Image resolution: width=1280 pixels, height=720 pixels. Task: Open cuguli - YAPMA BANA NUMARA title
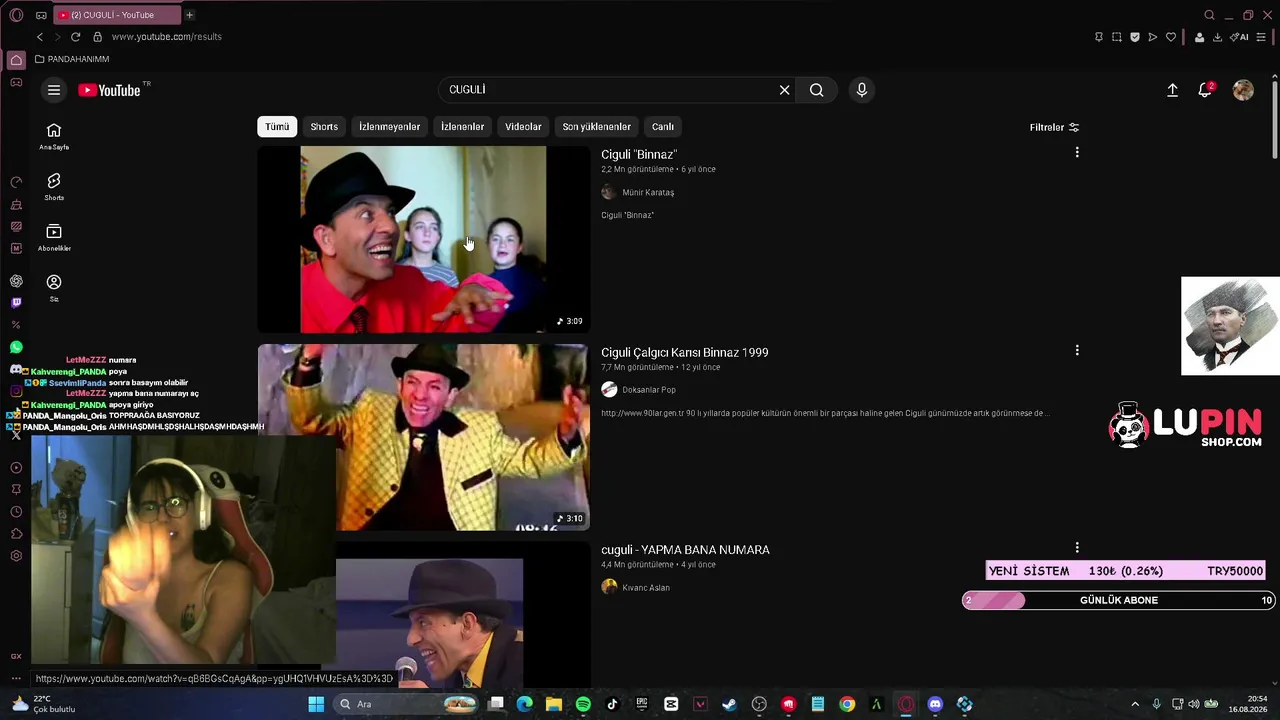pos(685,550)
